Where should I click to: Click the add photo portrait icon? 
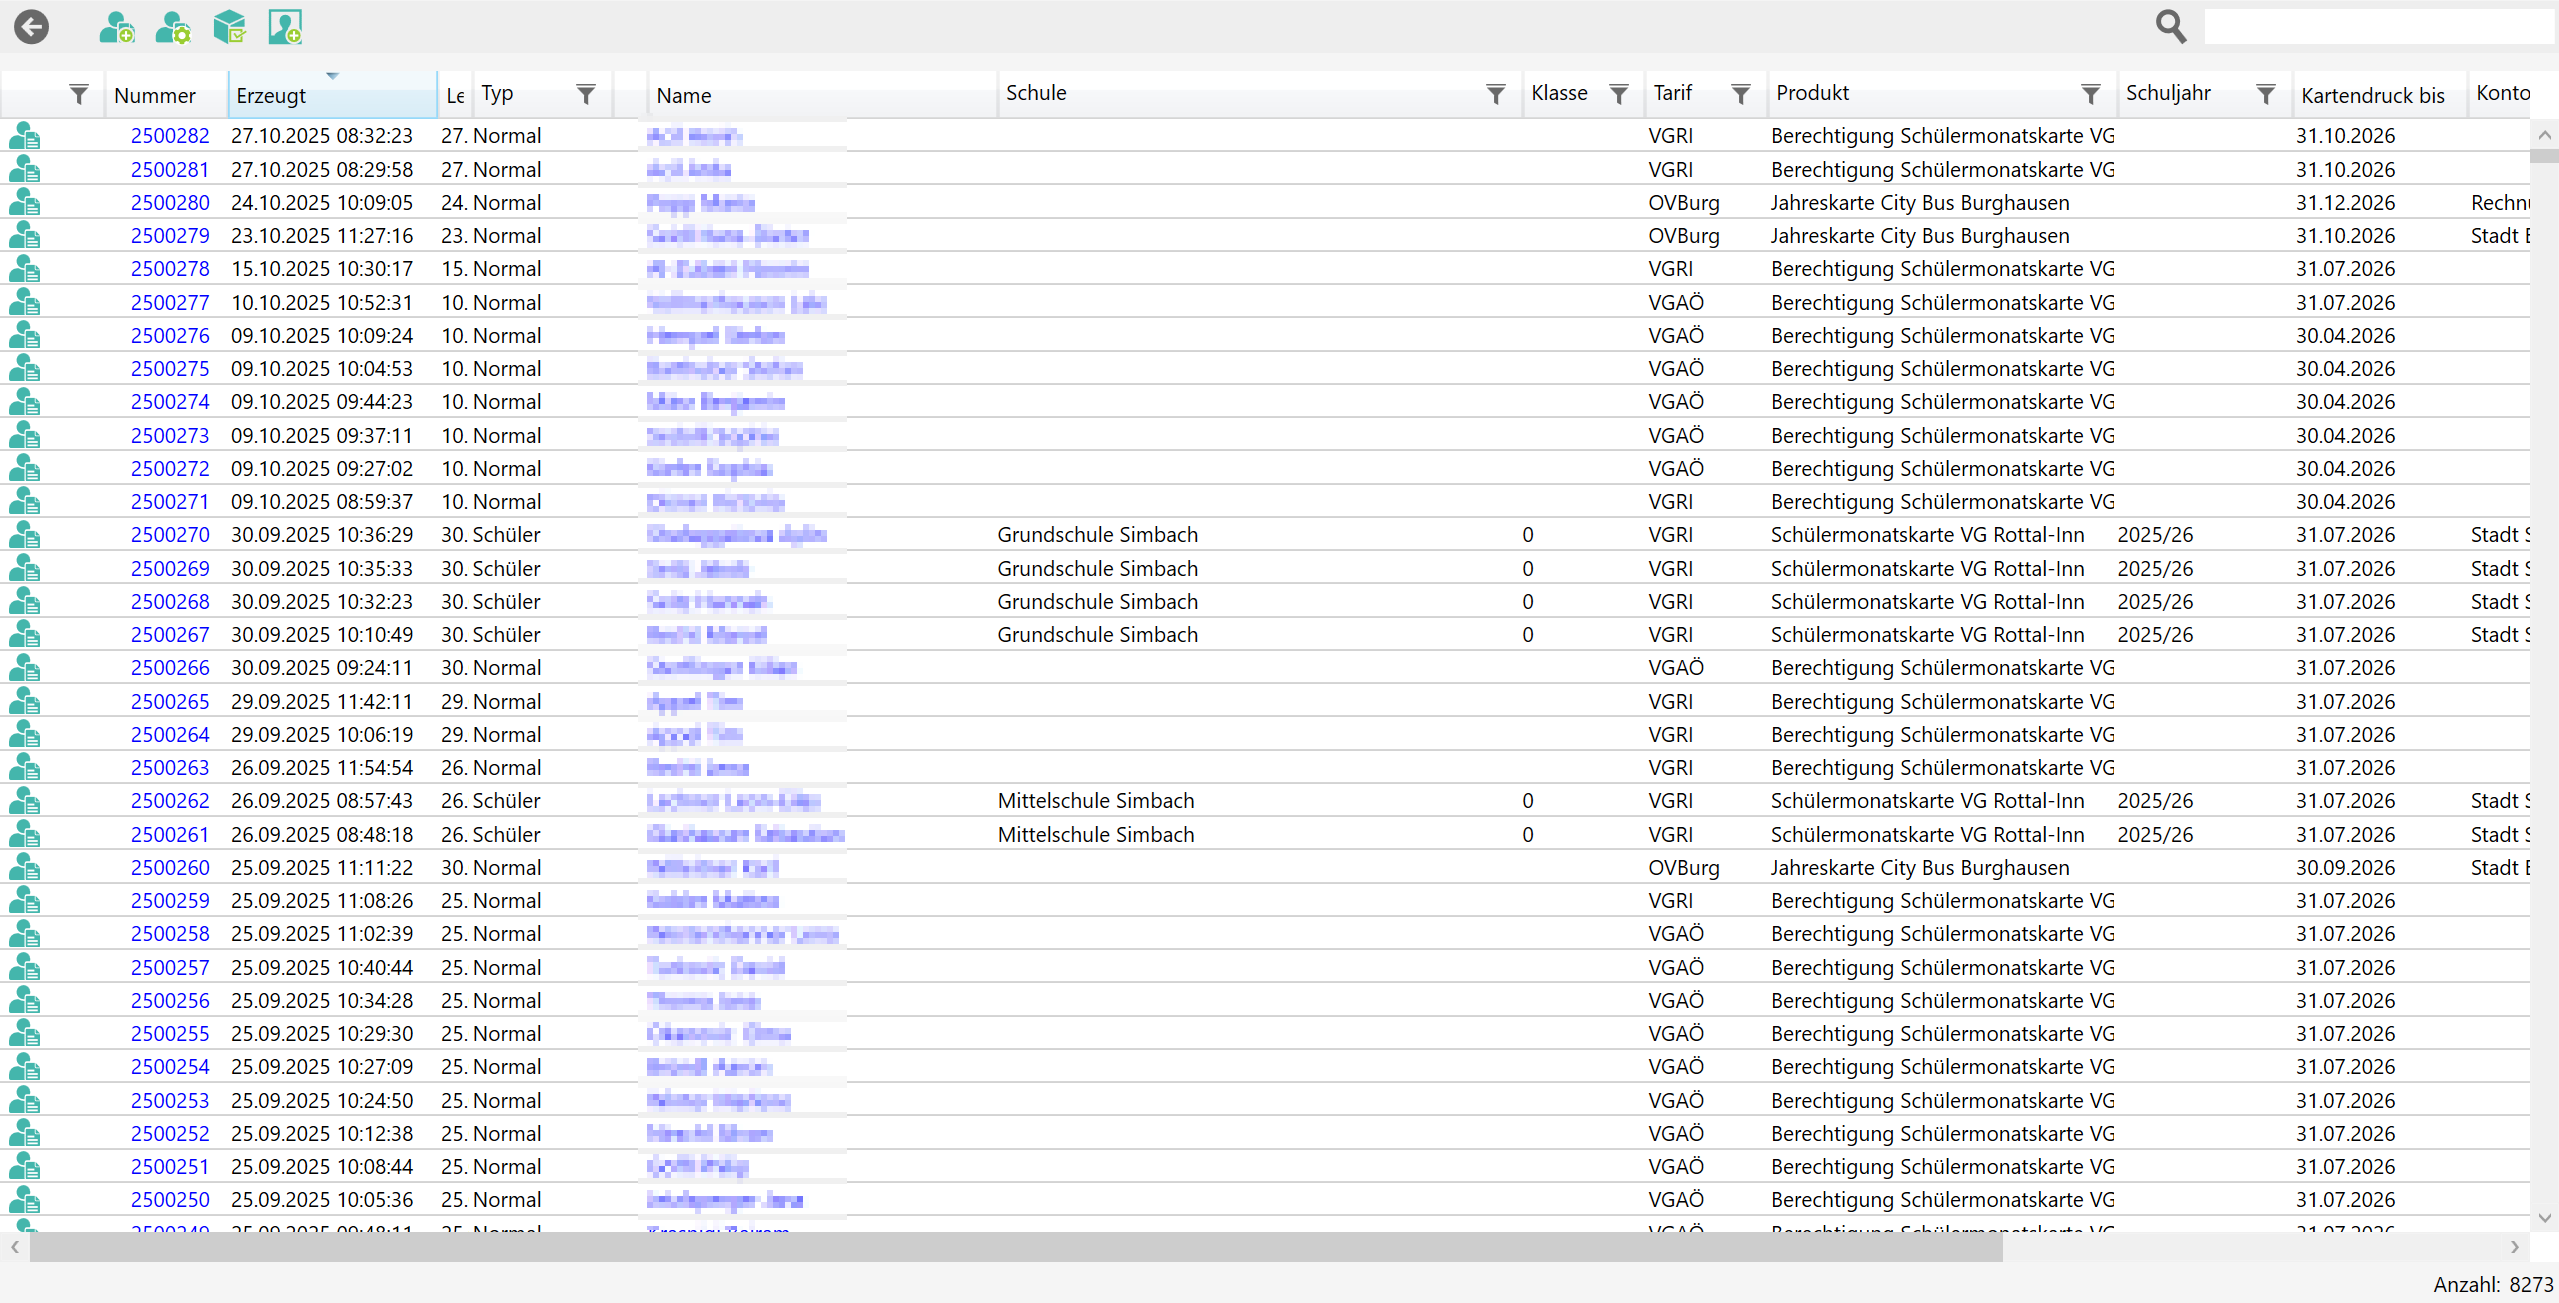285,27
